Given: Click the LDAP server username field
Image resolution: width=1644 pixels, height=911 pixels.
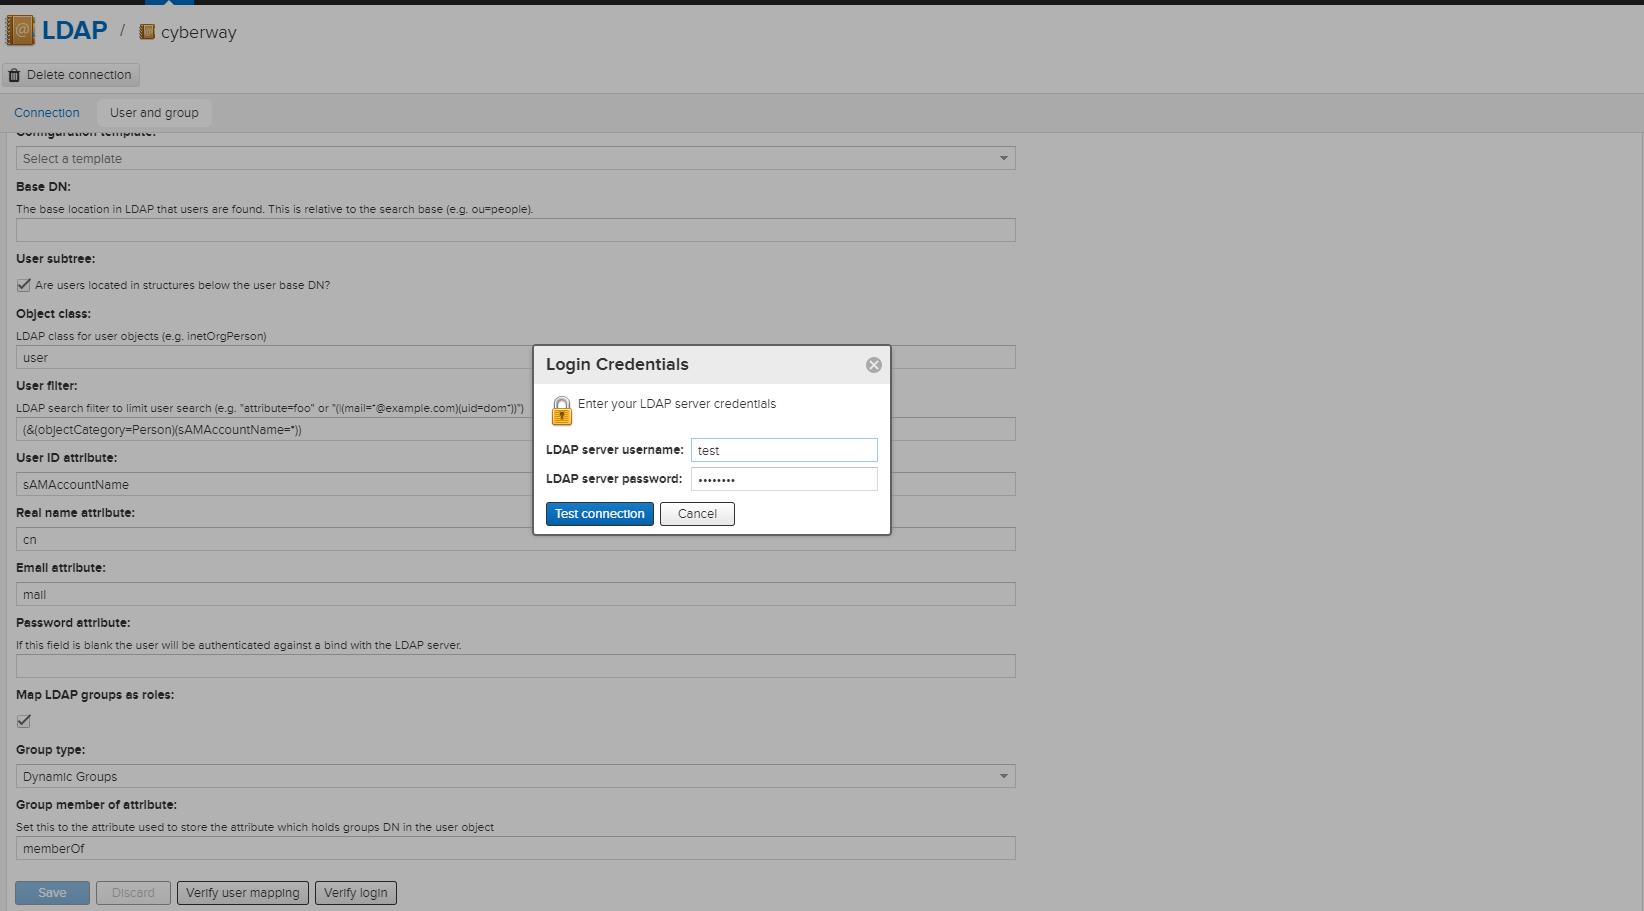Looking at the screenshot, I should [784, 450].
